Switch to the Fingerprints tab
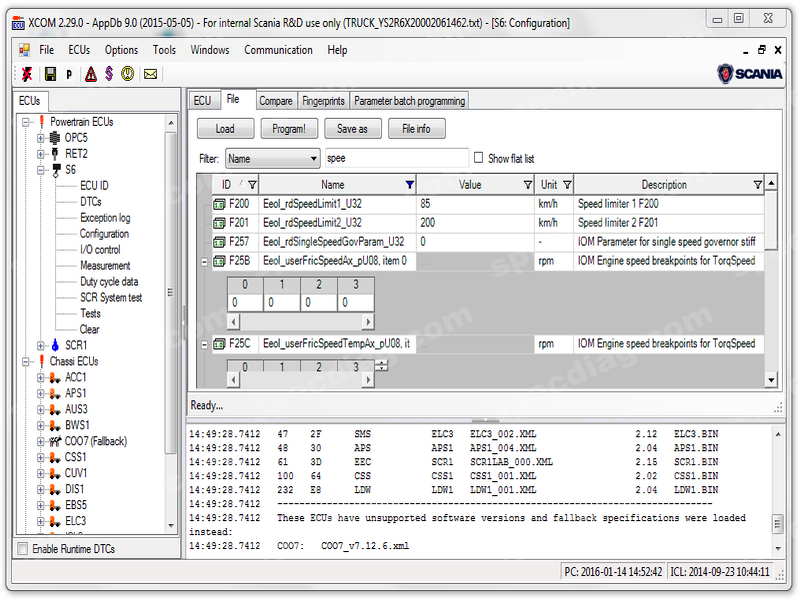Viewport: 800px width, 600px height. coord(323,101)
